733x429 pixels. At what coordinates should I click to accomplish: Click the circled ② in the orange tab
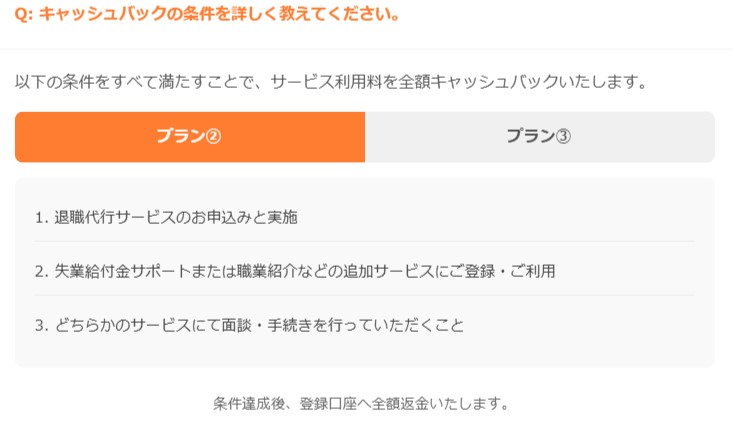point(213,137)
